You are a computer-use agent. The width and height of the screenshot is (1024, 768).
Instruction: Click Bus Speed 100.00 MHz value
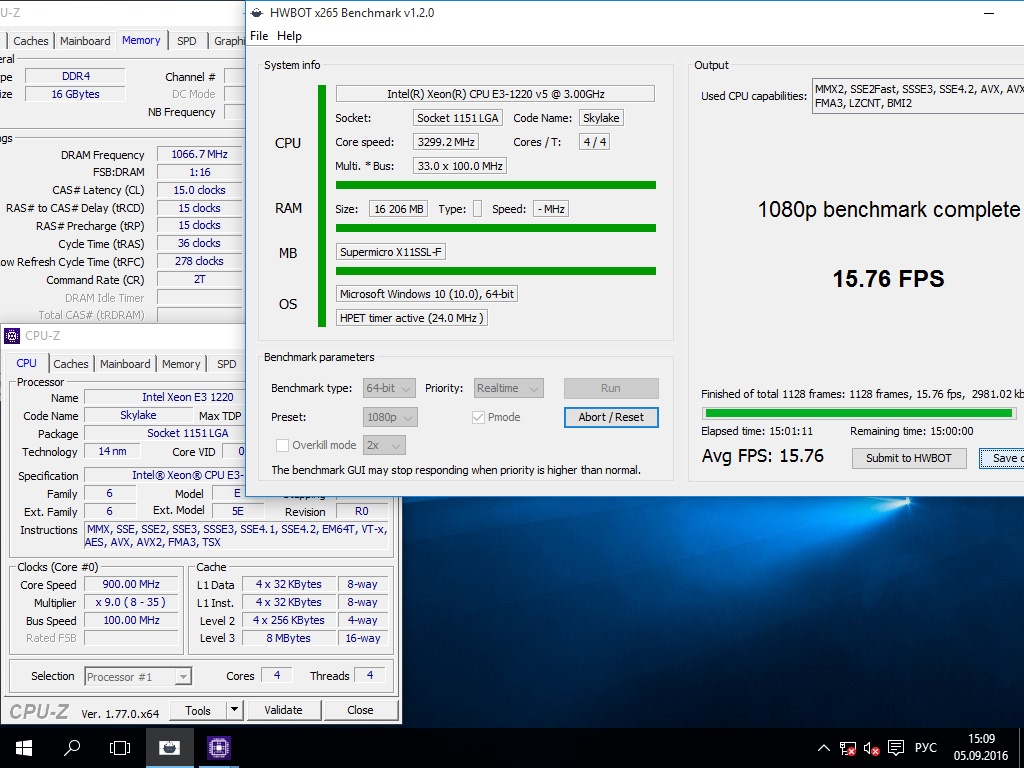coord(131,620)
